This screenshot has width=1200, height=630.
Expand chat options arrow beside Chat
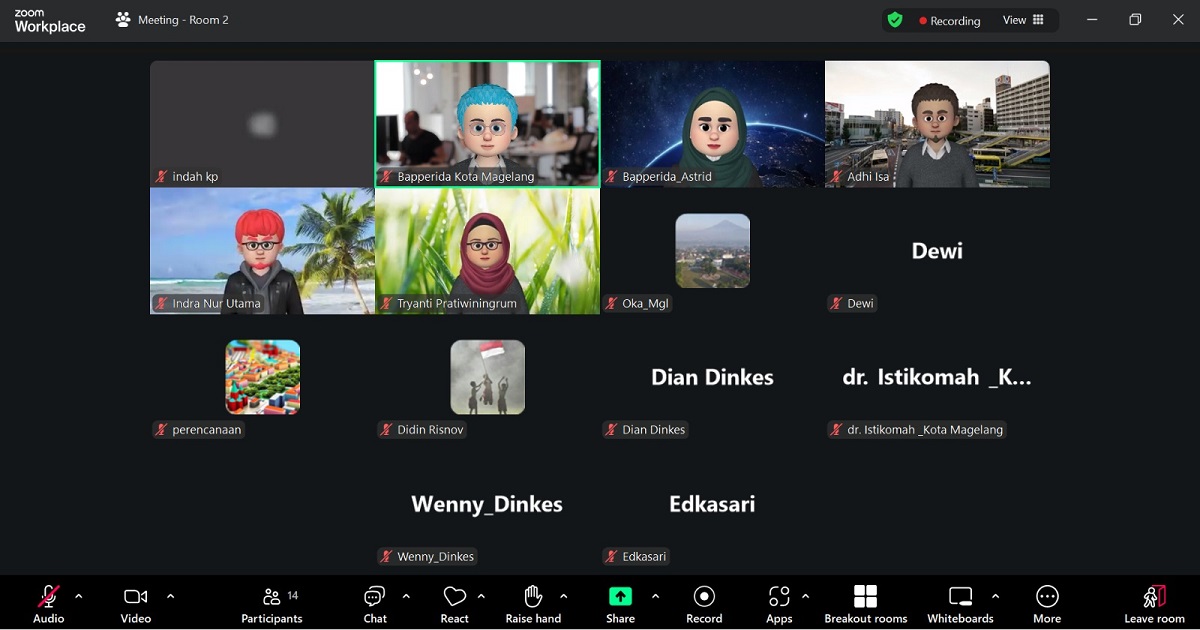(406, 596)
